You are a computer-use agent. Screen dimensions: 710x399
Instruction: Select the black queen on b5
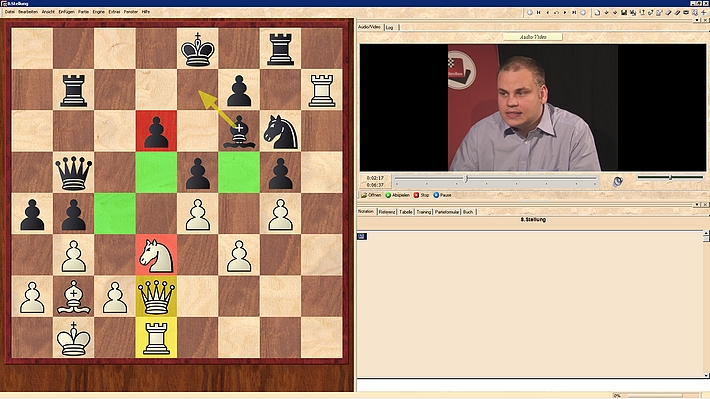coord(73,173)
